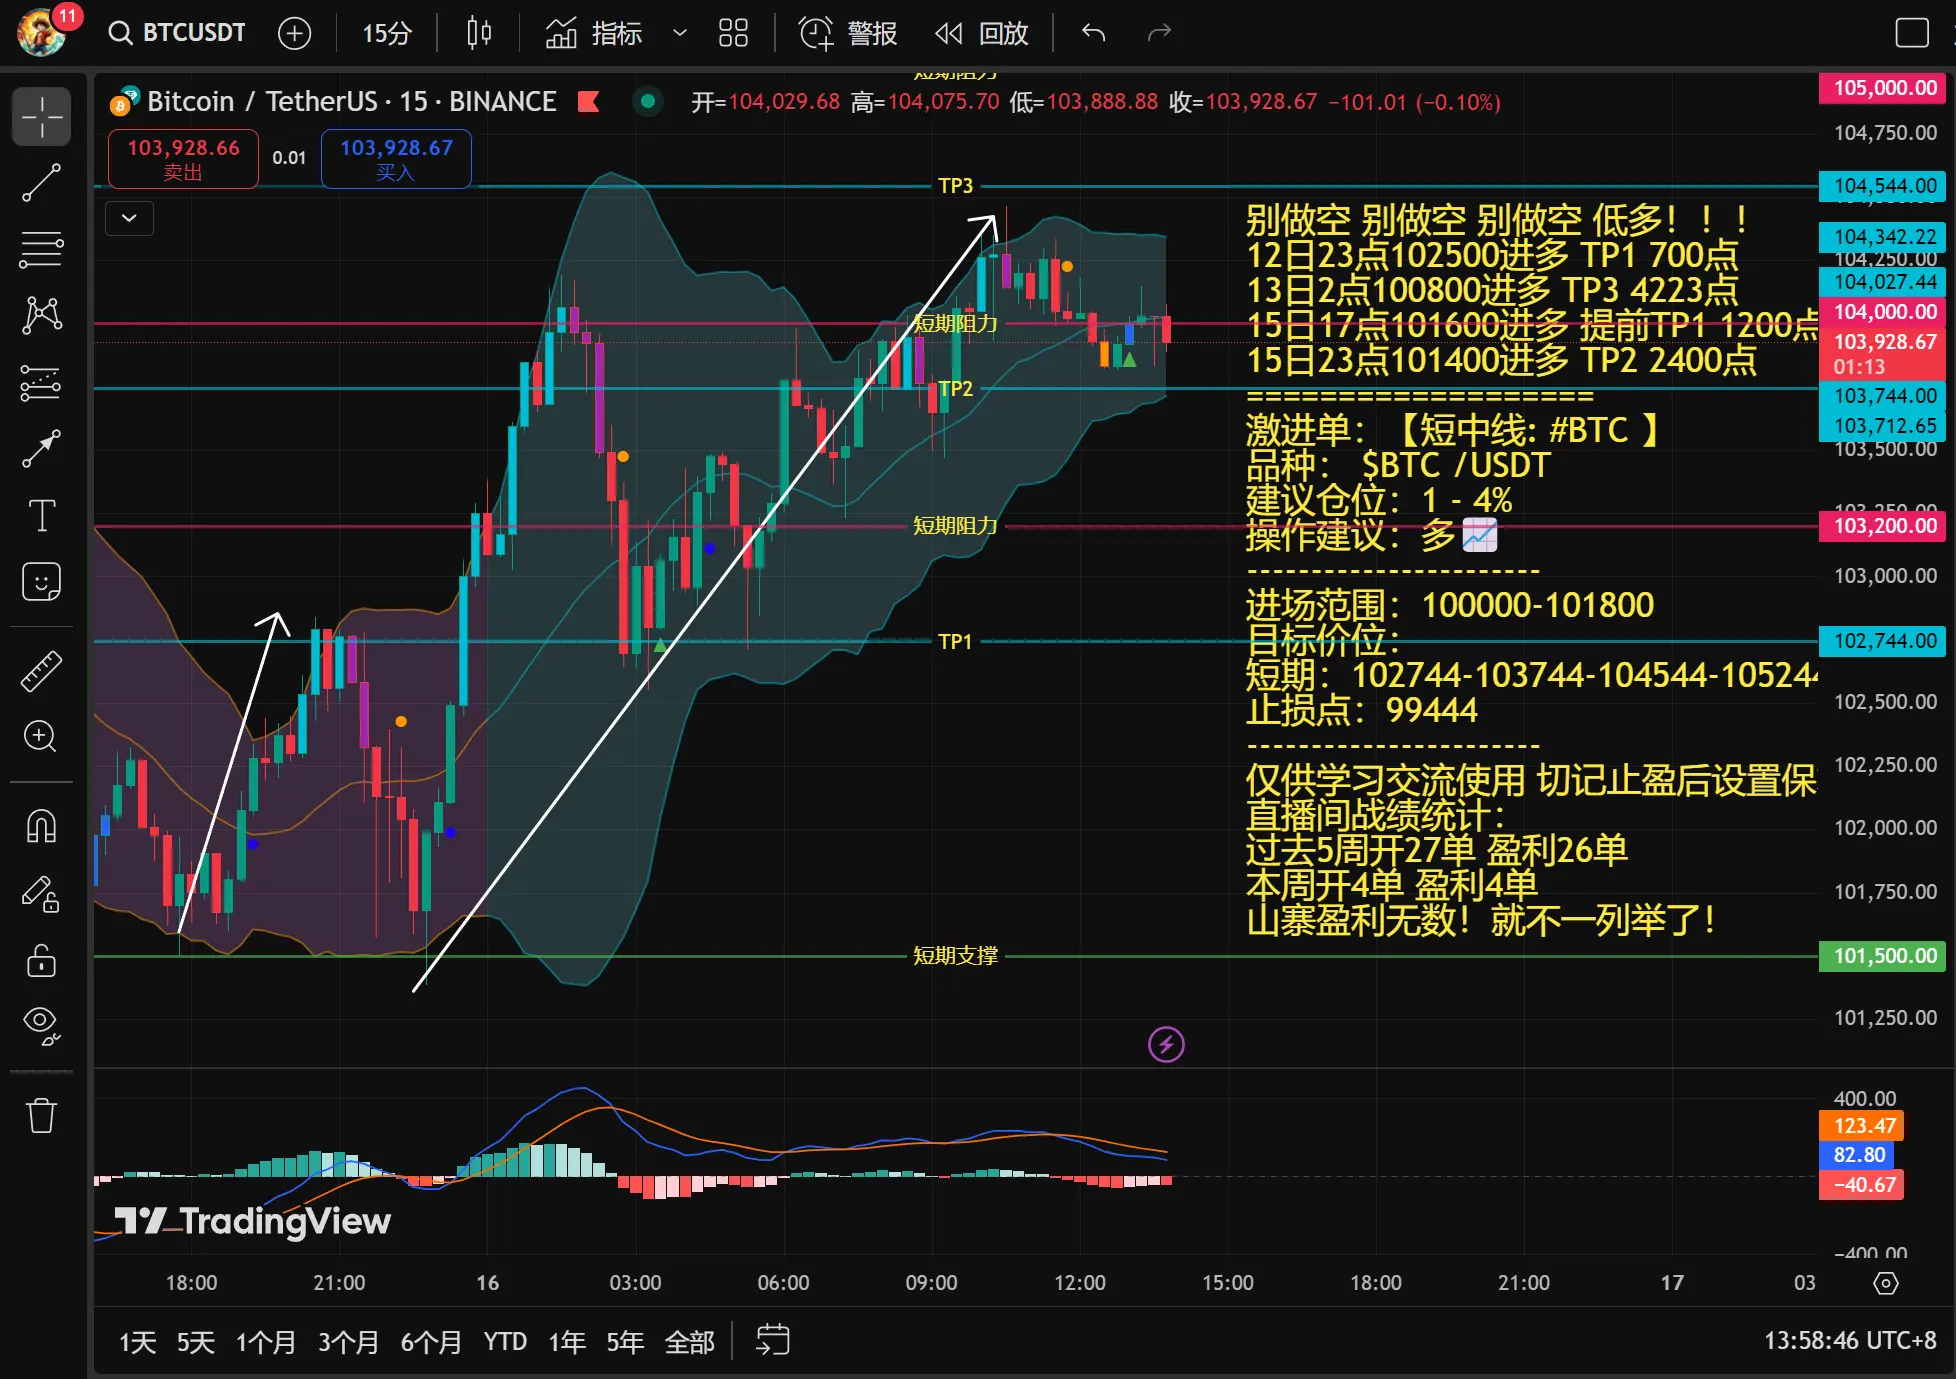Redo the last chart action
Screen dimensions: 1956x1379
coord(1159,33)
